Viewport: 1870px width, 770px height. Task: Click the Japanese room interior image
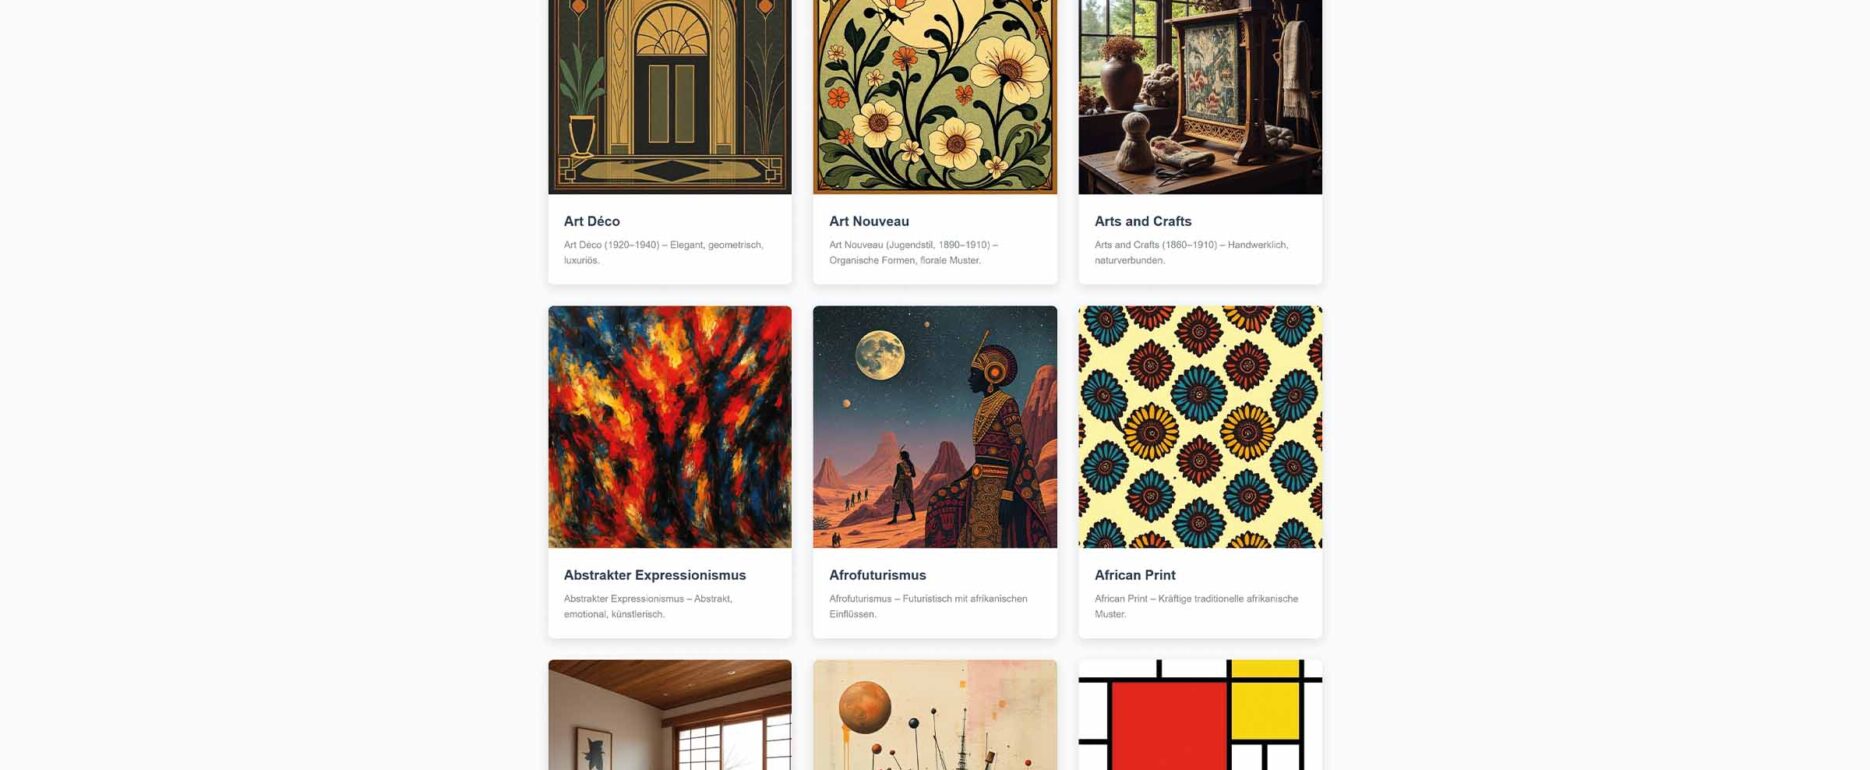click(669, 715)
